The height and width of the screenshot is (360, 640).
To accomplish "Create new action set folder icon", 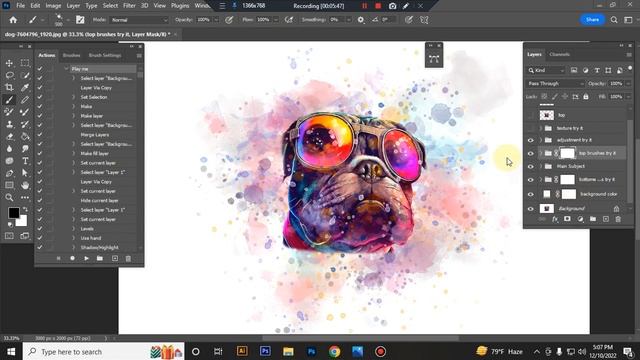I will point(100,258).
